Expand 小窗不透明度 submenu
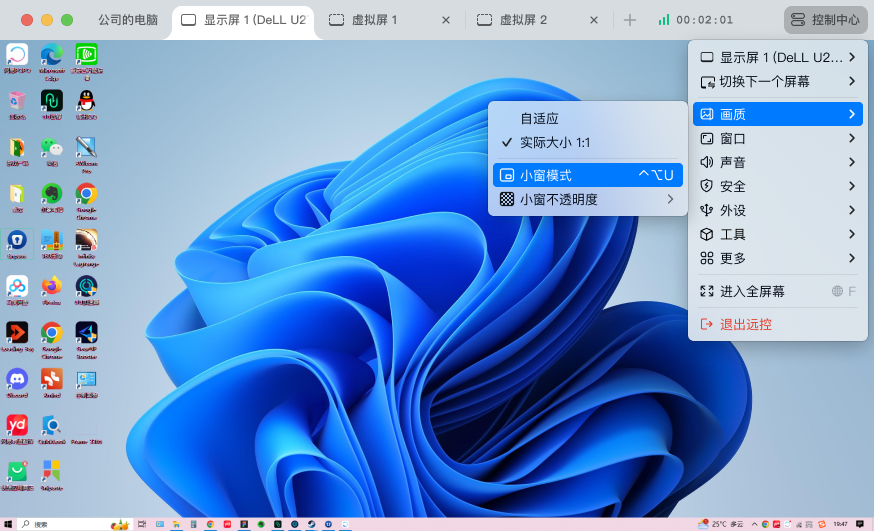874x531 pixels. click(587, 199)
